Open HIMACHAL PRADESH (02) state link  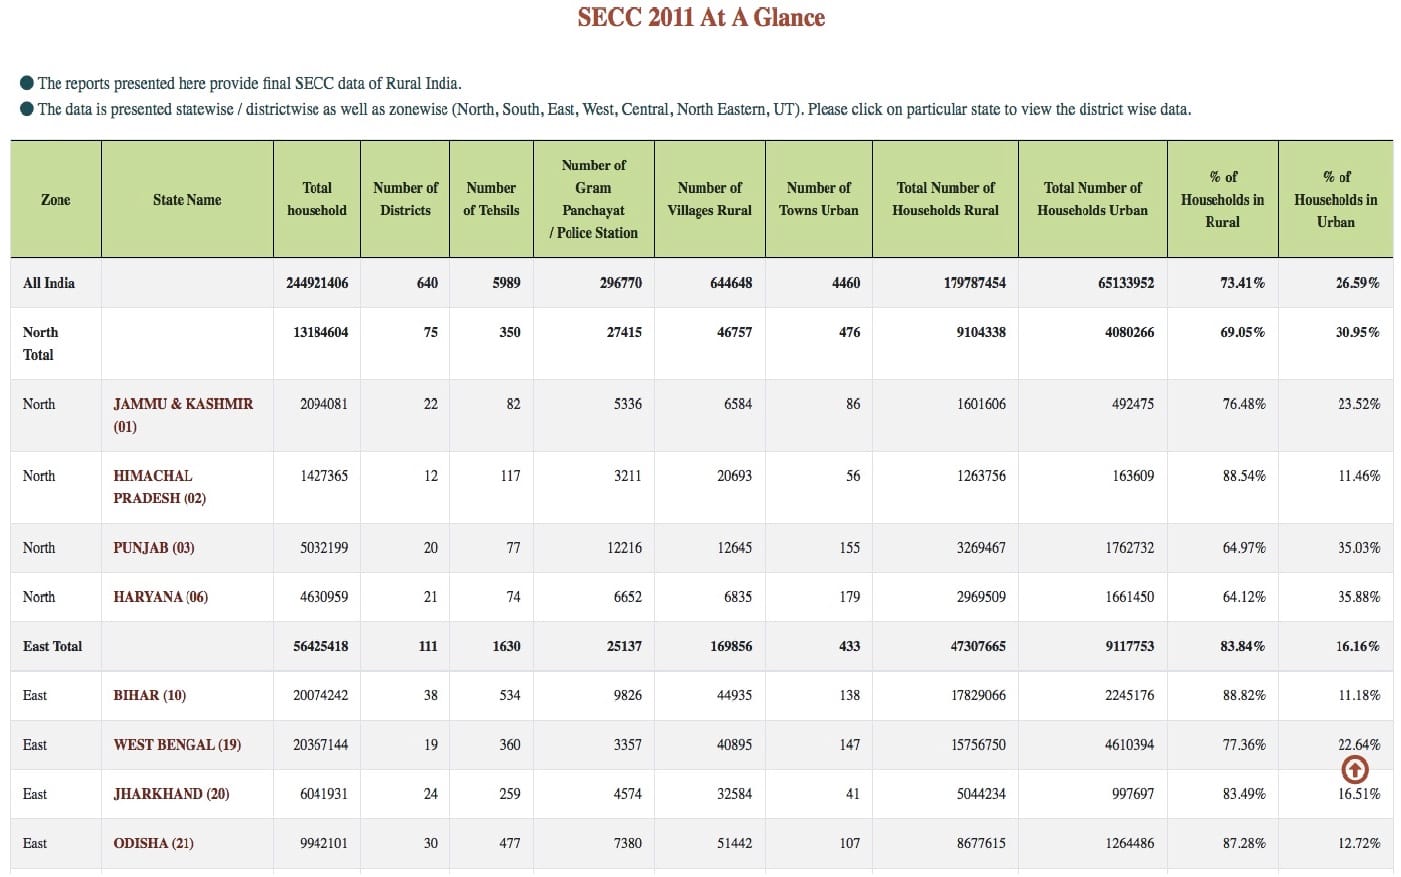tap(160, 487)
